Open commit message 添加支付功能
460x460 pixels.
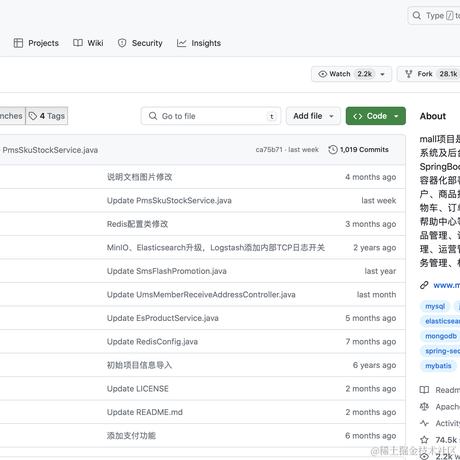point(131,436)
